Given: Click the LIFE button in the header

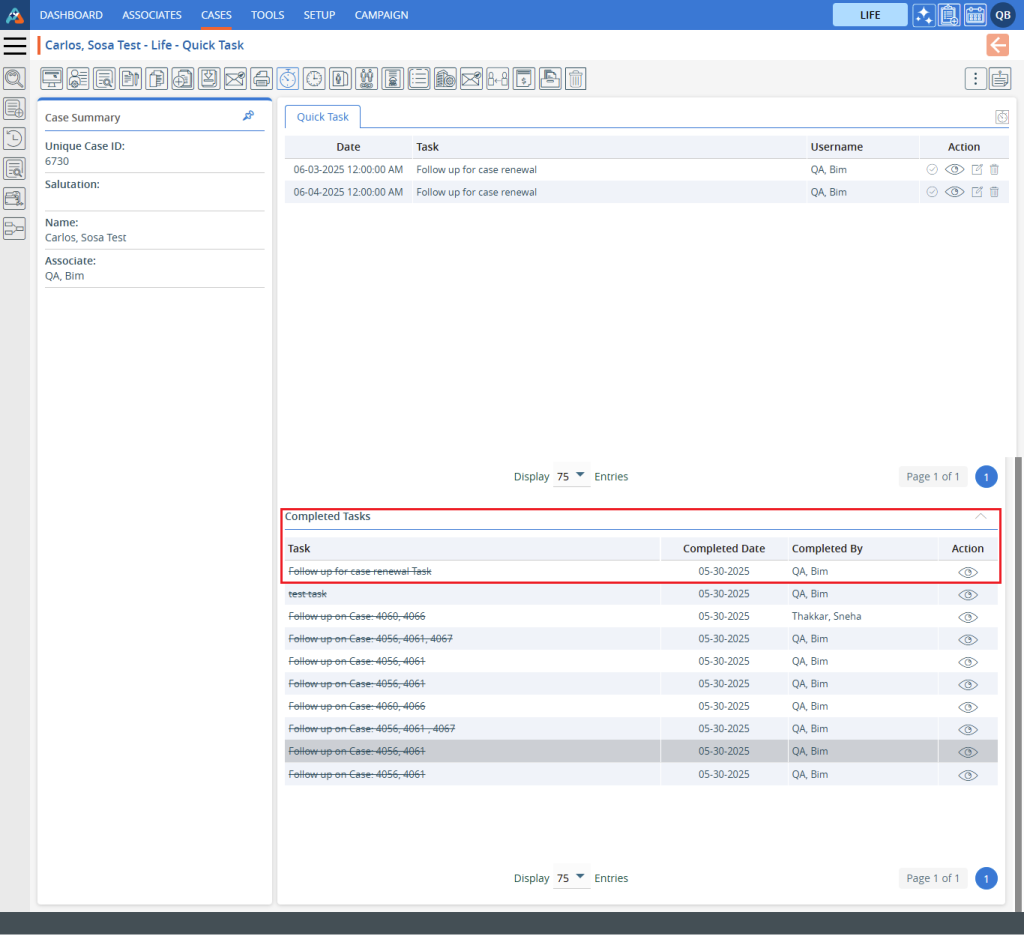Looking at the screenshot, I should click(x=870, y=15).
